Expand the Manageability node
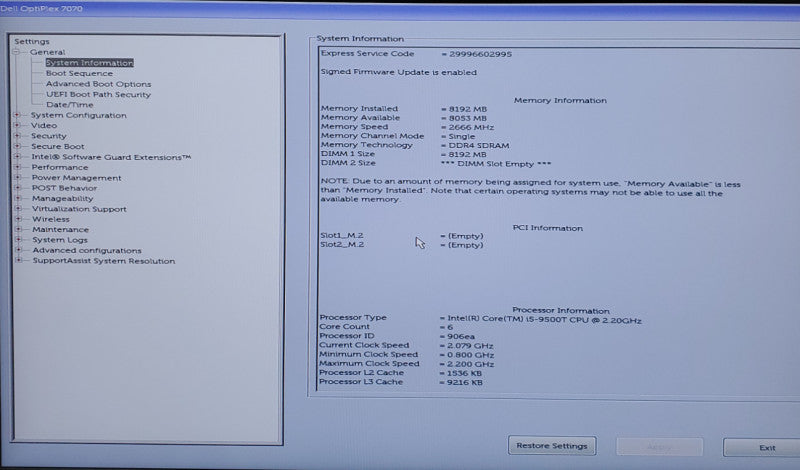This screenshot has width=800, height=470. click(x=18, y=198)
